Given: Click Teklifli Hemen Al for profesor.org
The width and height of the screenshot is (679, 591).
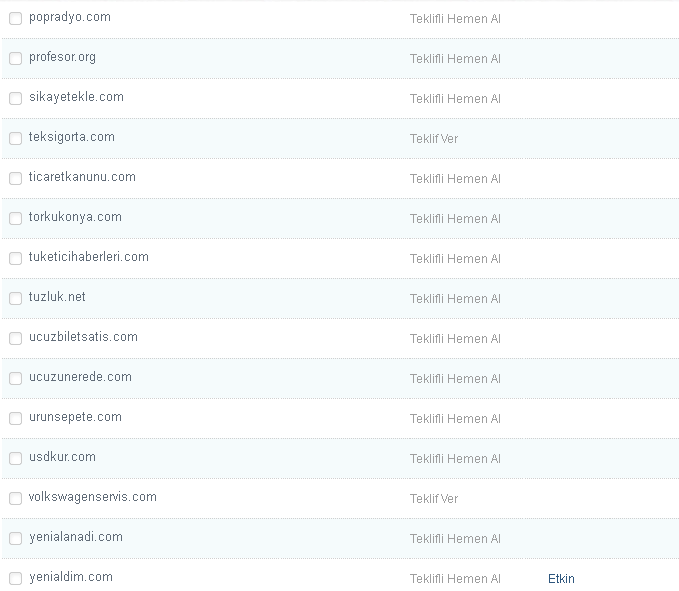Looking at the screenshot, I should tap(455, 59).
